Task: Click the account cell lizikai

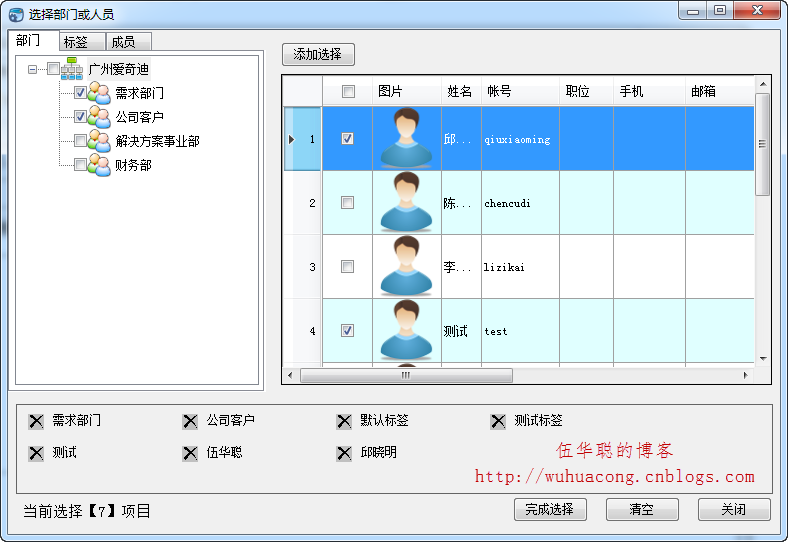Action: coord(520,266)
